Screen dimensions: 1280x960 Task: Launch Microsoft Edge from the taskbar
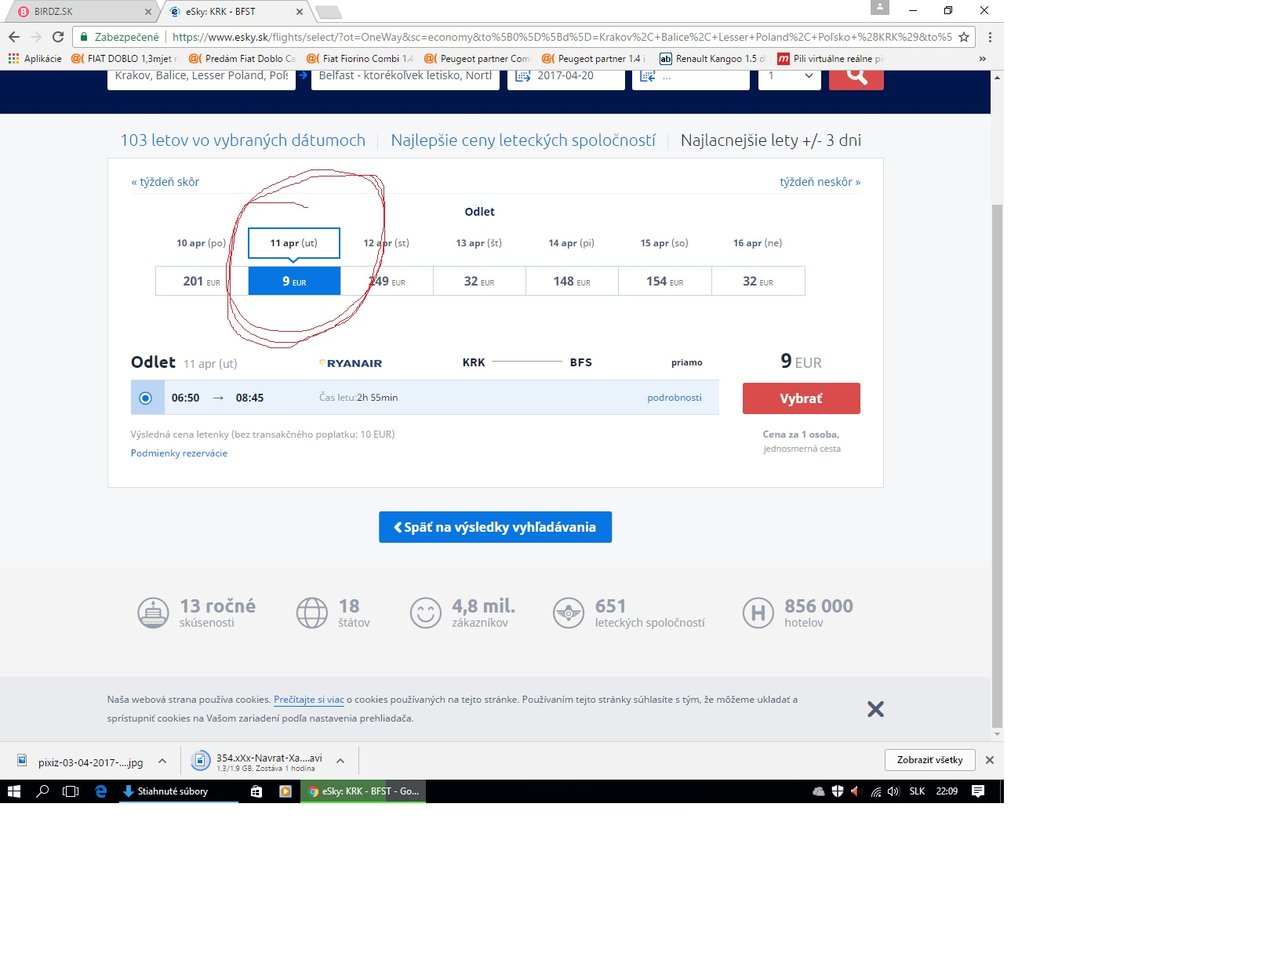100,791
